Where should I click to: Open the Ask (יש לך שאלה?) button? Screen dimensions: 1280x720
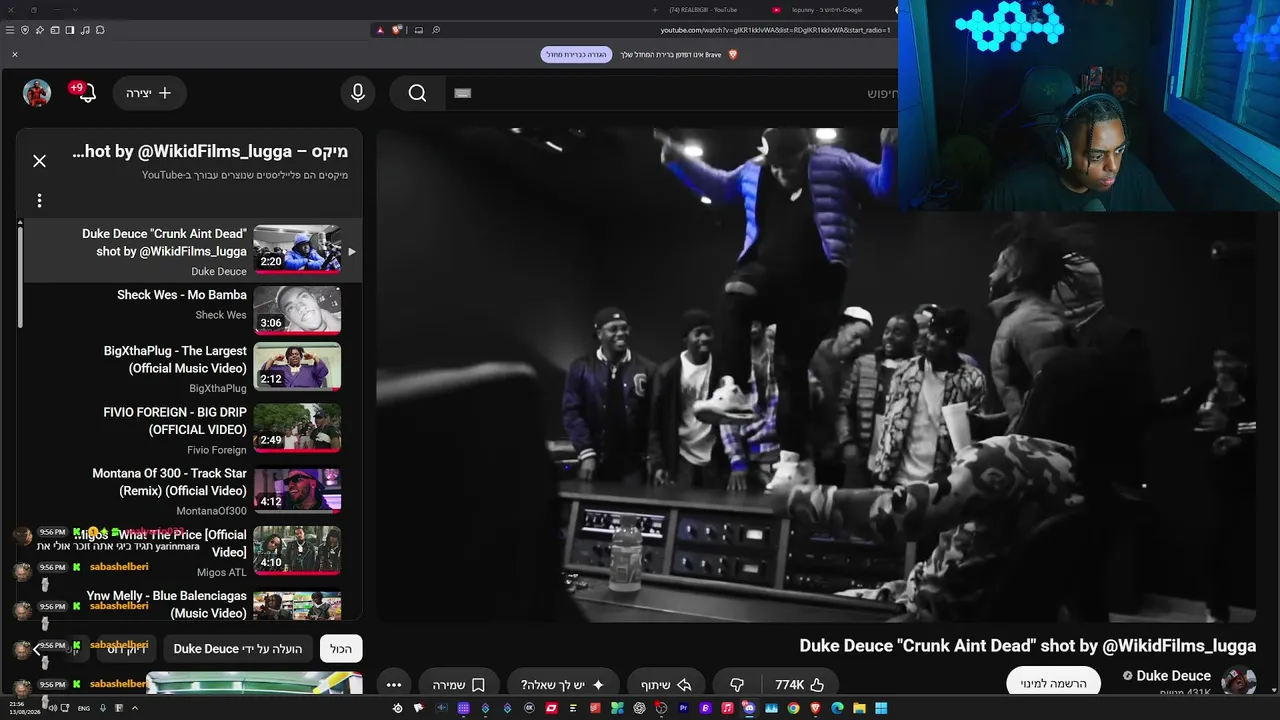point(562,685)
